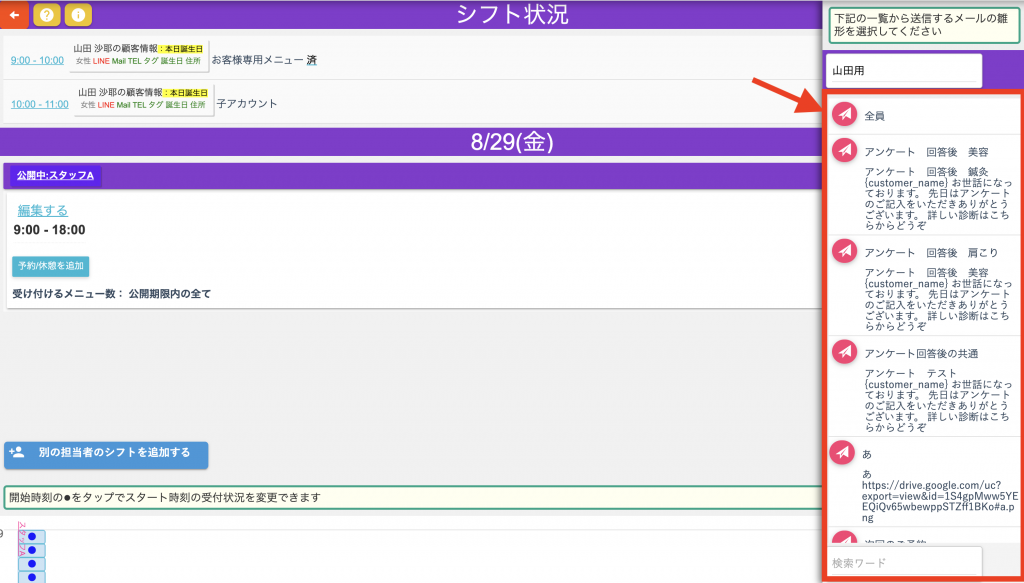Image resolution: width=1024 pixels, height=583 pixels.
Task: Click send icon for アンケート 回答後 美容
Action: (845, 151)
